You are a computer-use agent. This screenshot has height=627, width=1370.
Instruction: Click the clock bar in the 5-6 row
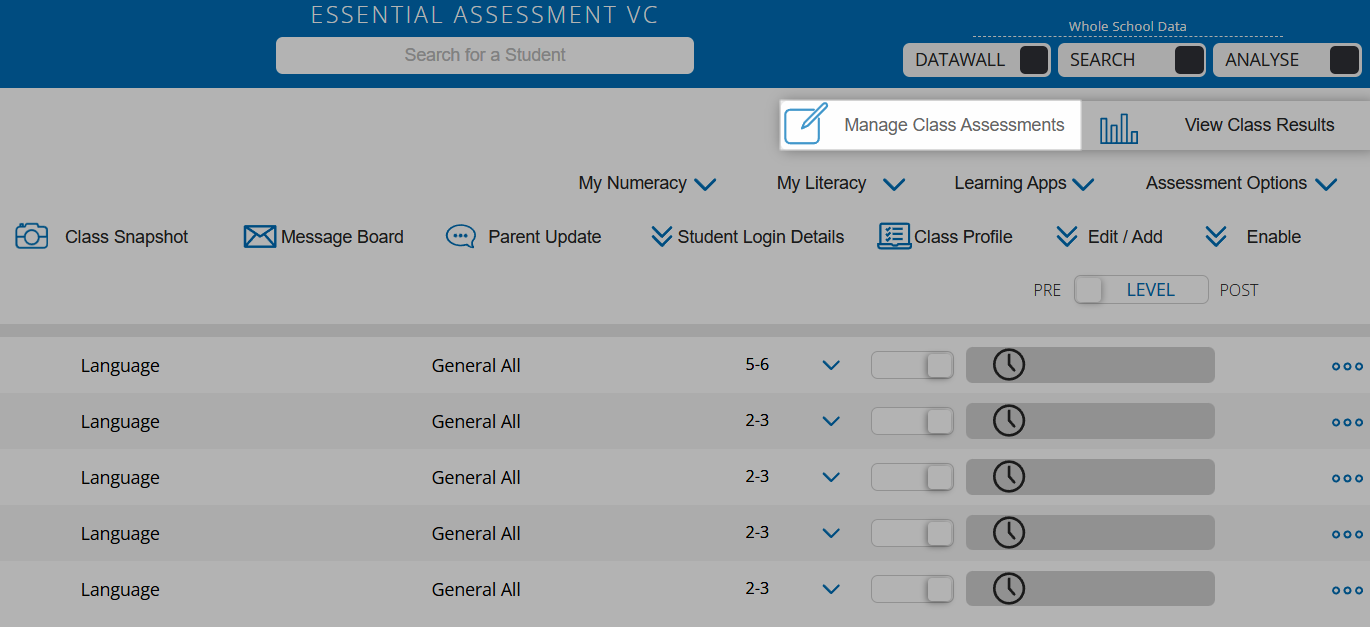click(x=1090, y=365)
